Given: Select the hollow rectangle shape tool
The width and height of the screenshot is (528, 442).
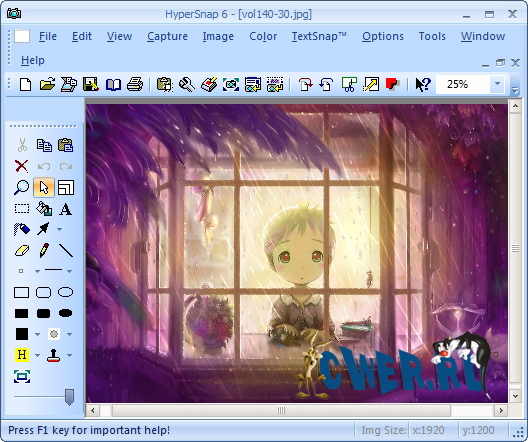Looking at the screenshot, I should pyautogui.click(x=22, y=293).
